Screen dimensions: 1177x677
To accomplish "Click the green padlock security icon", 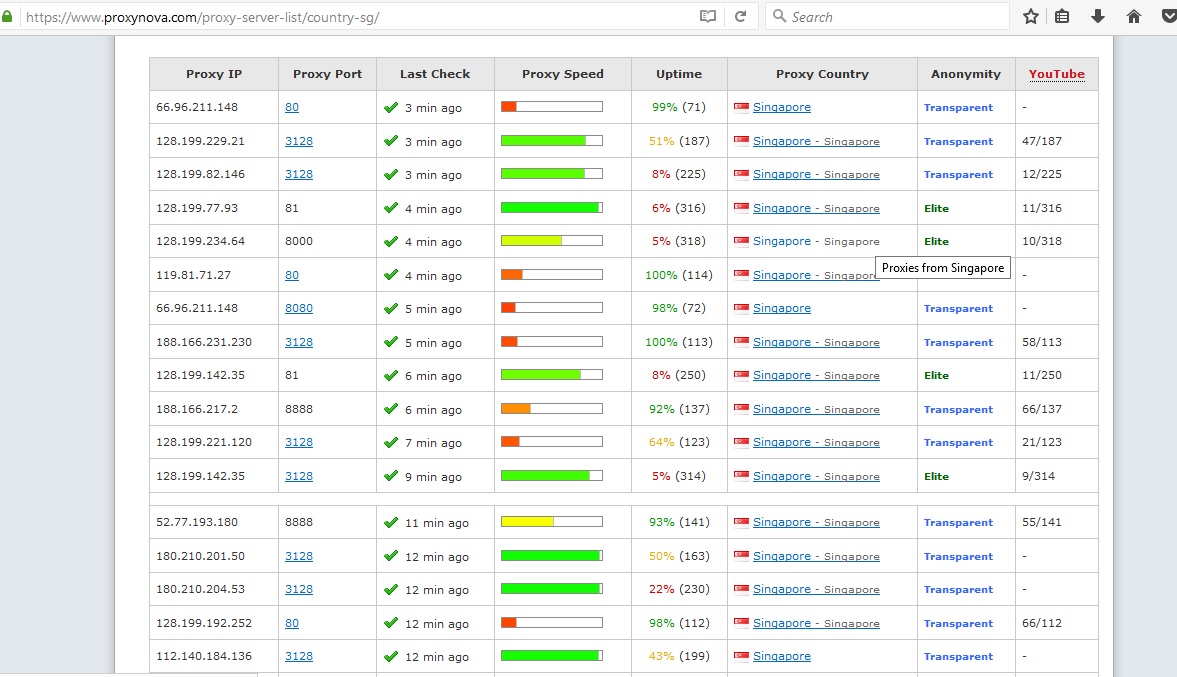I will tap(8, 16).
